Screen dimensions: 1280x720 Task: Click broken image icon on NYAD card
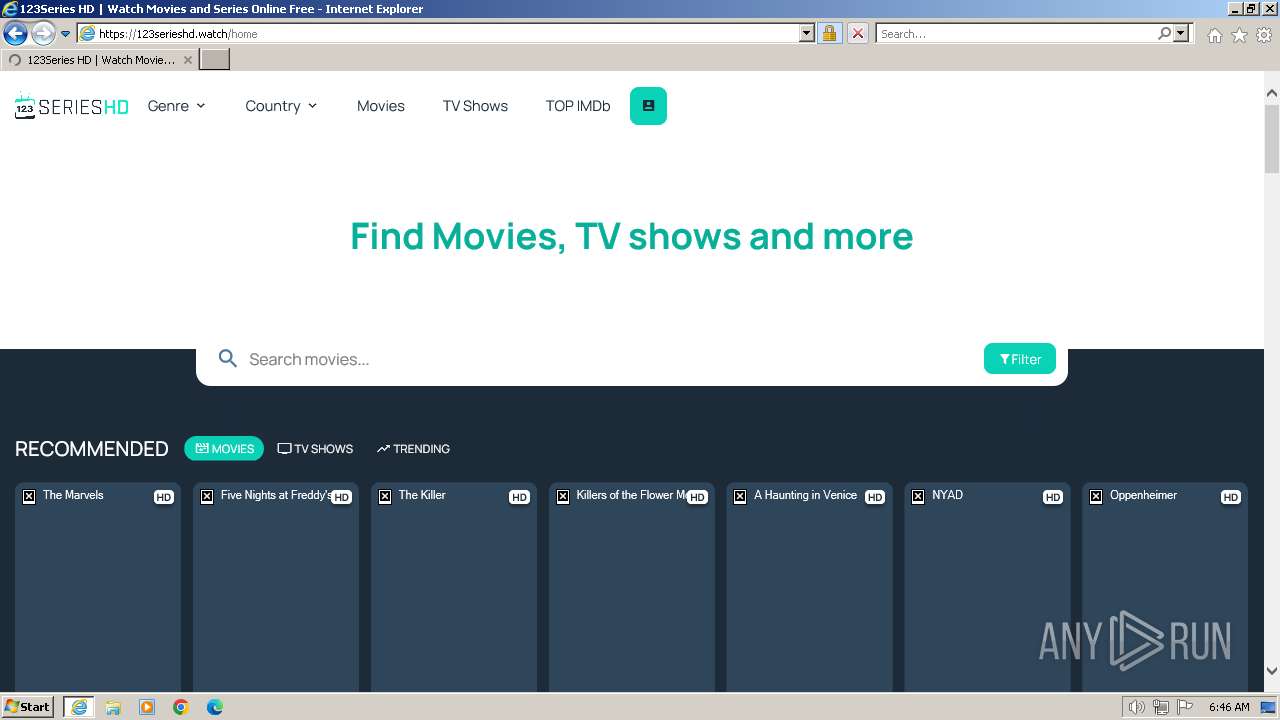tap(918, 496)
